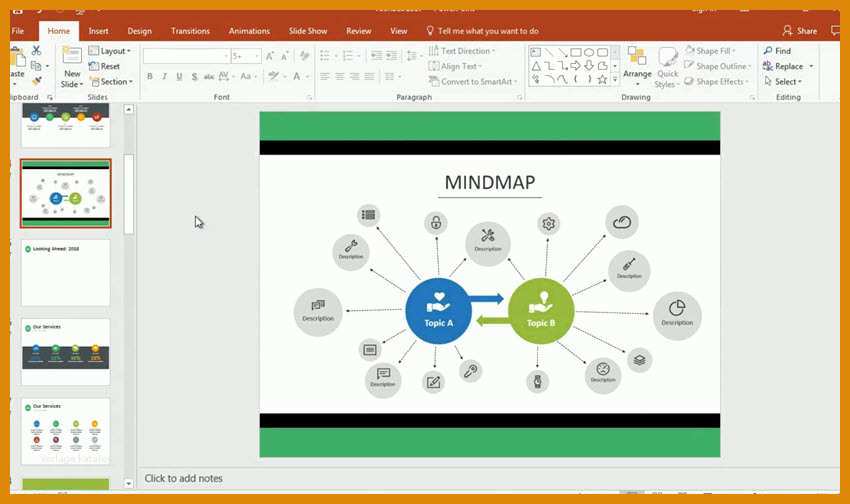Viewport: 850px width, 504px height.
Task: Switch to the Insert tab
Action: coord(98,31)
